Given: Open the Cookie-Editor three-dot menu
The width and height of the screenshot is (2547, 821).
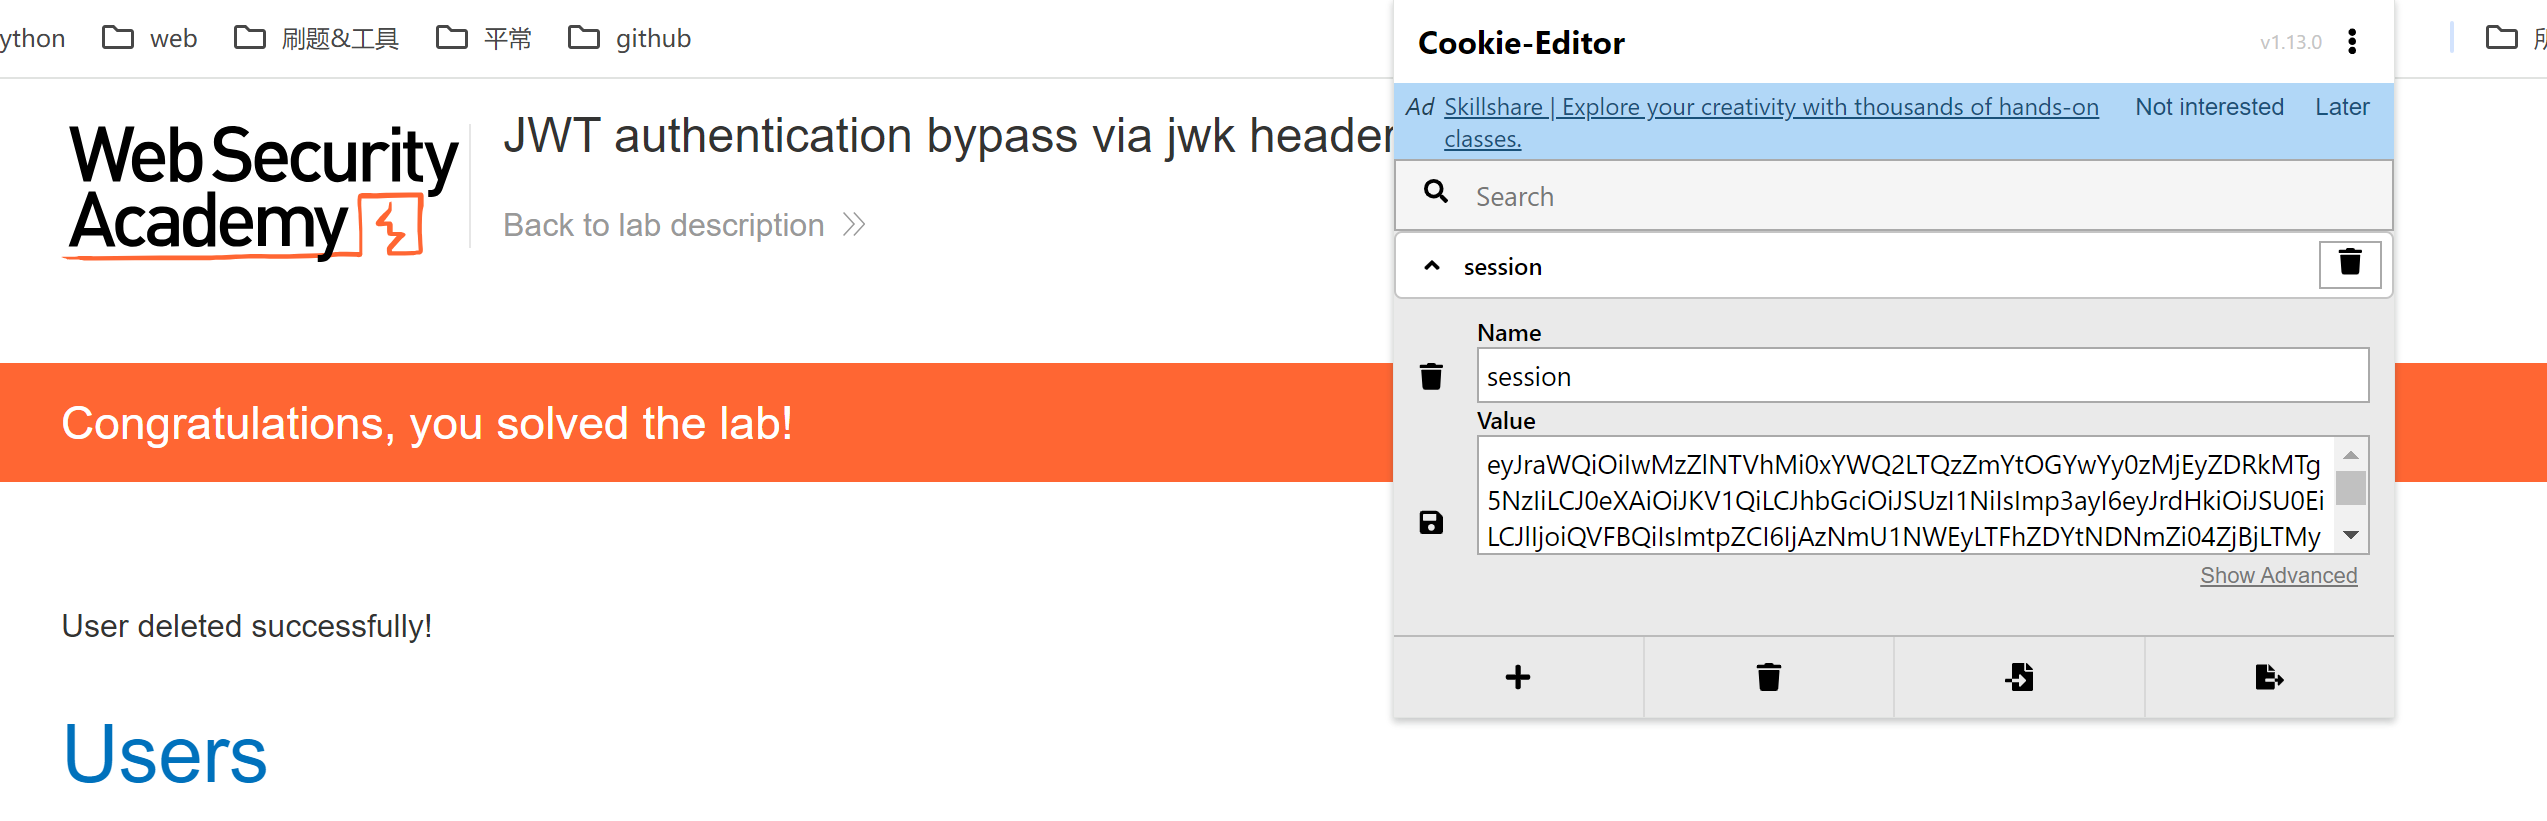Looking at the screenshot, I should click(2352, 42).
